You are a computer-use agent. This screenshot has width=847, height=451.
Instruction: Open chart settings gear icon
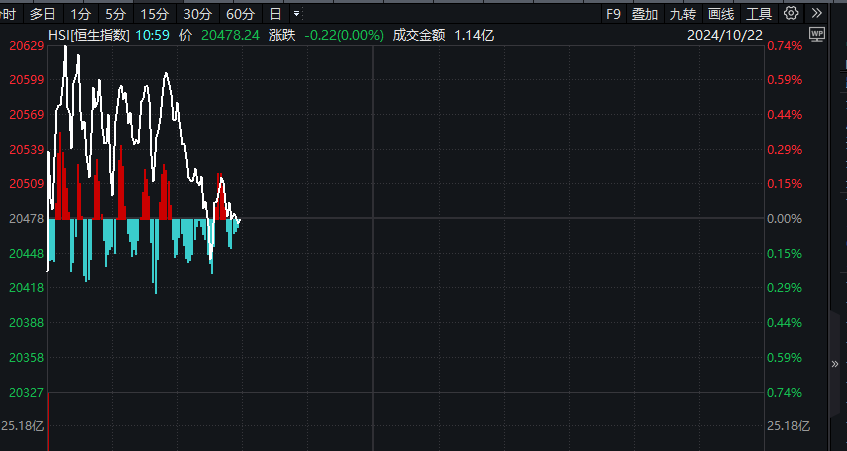(791, 14)
